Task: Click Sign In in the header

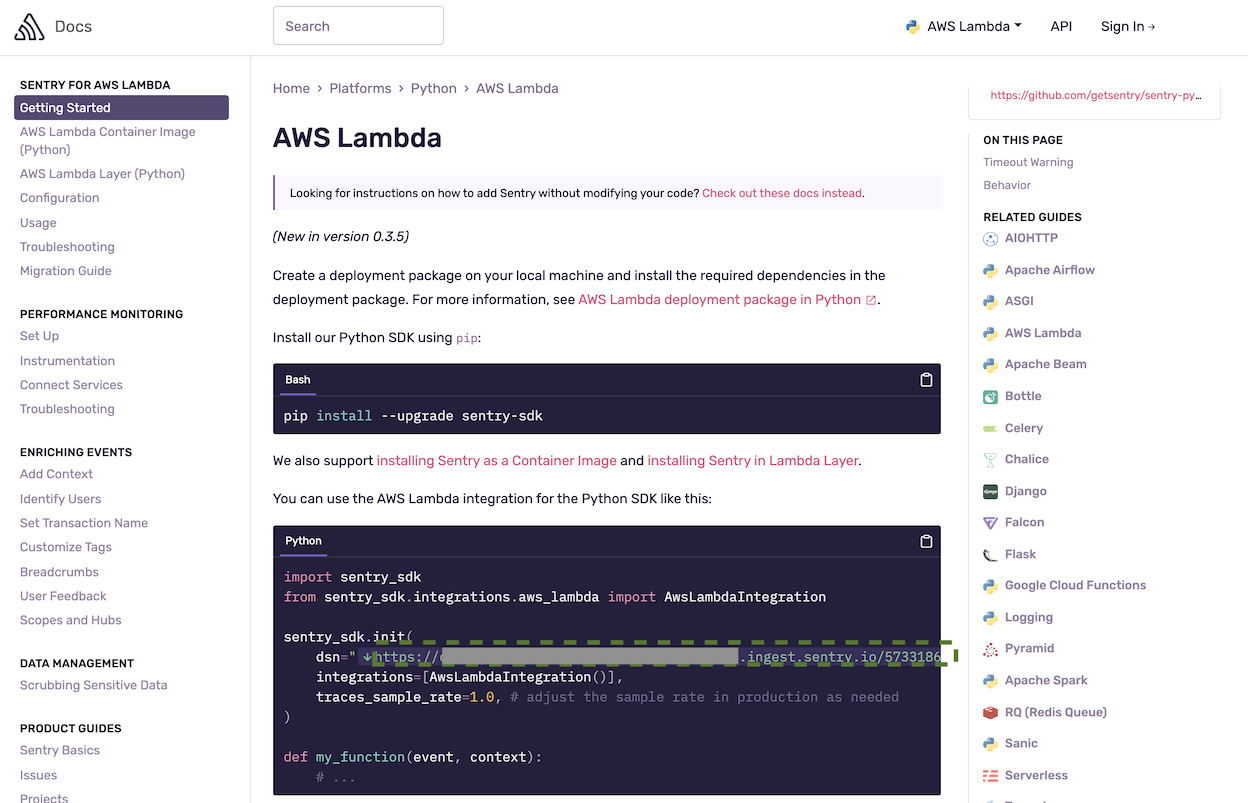Action: [1128, 27]
